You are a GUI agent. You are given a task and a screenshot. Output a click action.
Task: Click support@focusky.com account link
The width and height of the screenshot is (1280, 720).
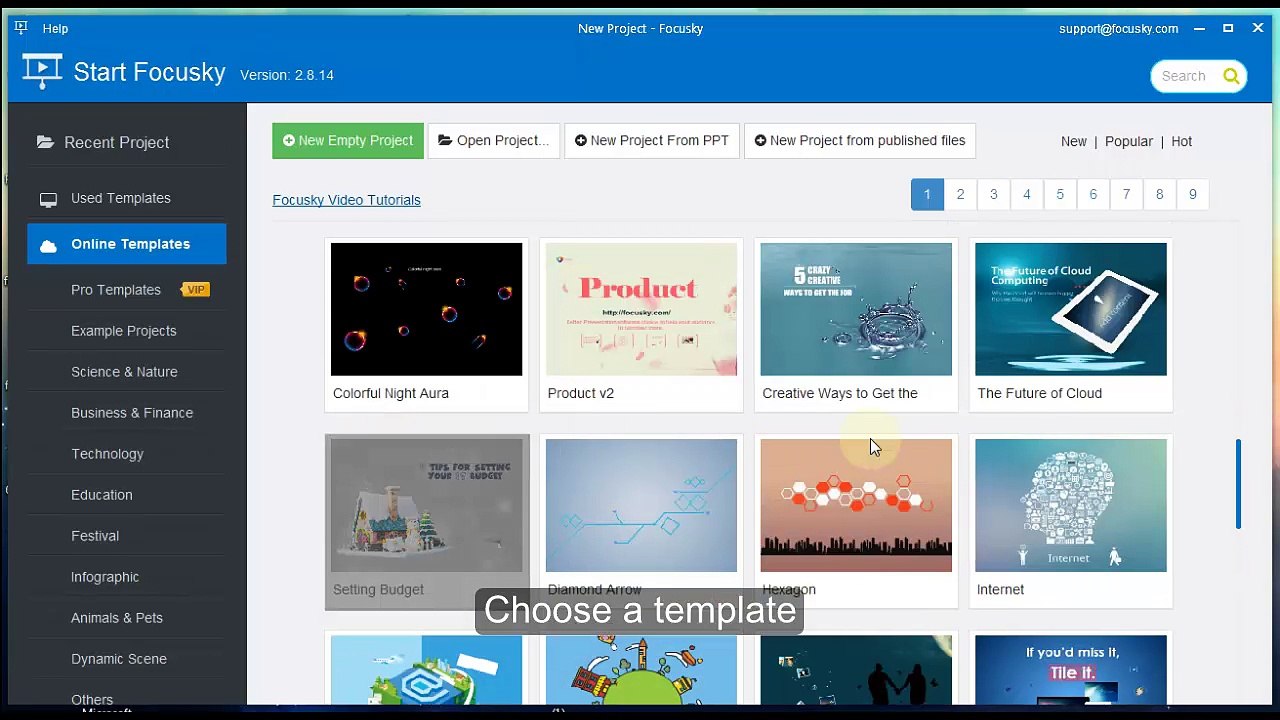[1118, 29]
